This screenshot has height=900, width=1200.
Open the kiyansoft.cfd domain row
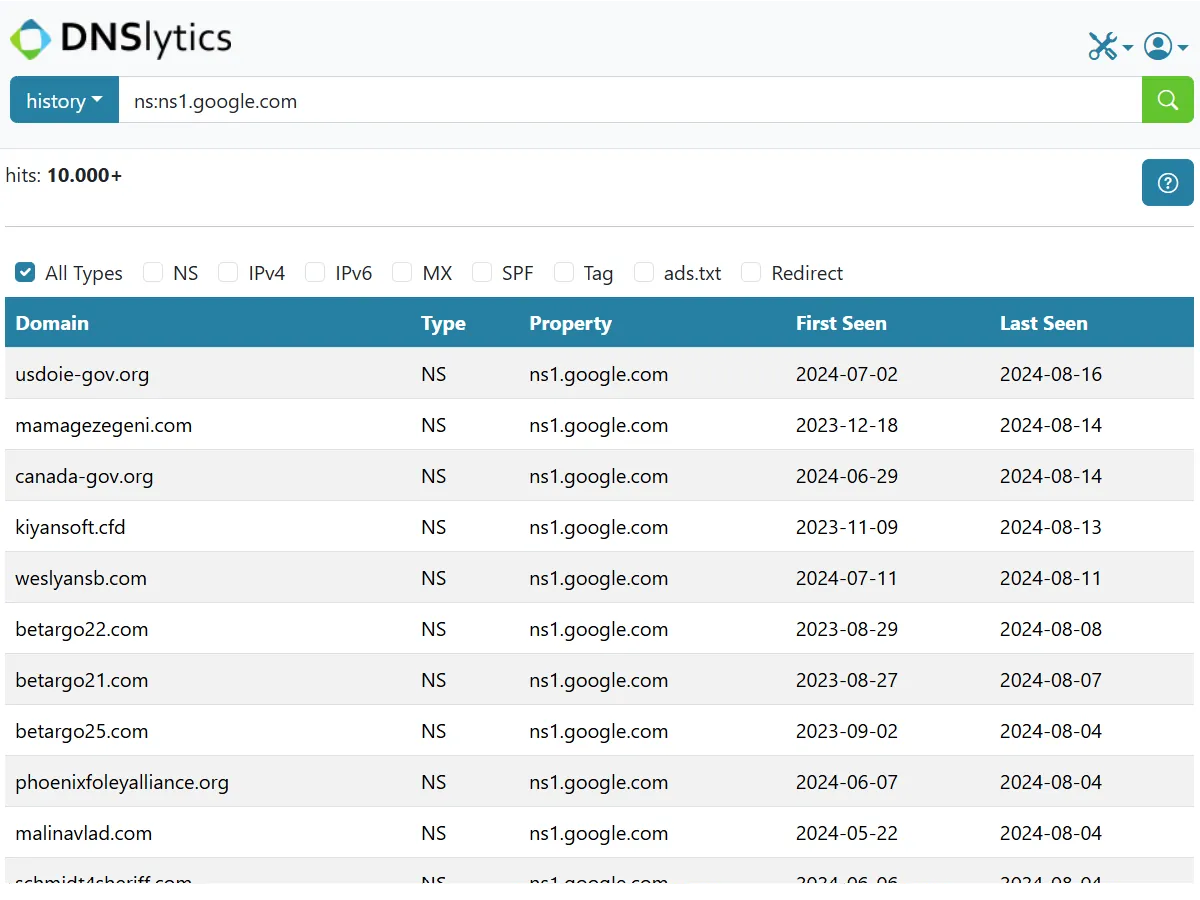tap(70, 527)
